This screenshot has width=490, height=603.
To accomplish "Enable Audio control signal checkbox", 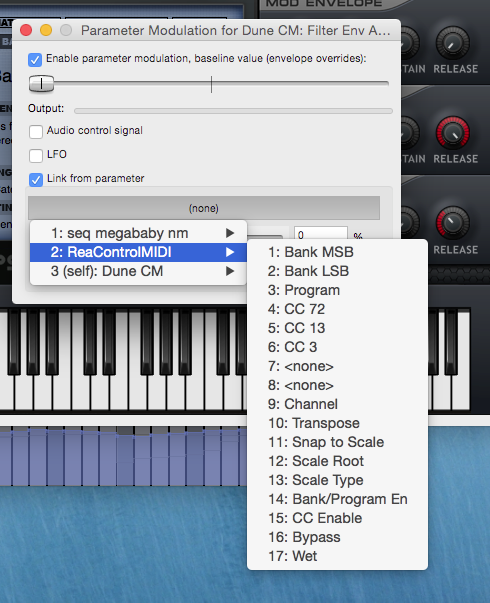I will 36,132.
